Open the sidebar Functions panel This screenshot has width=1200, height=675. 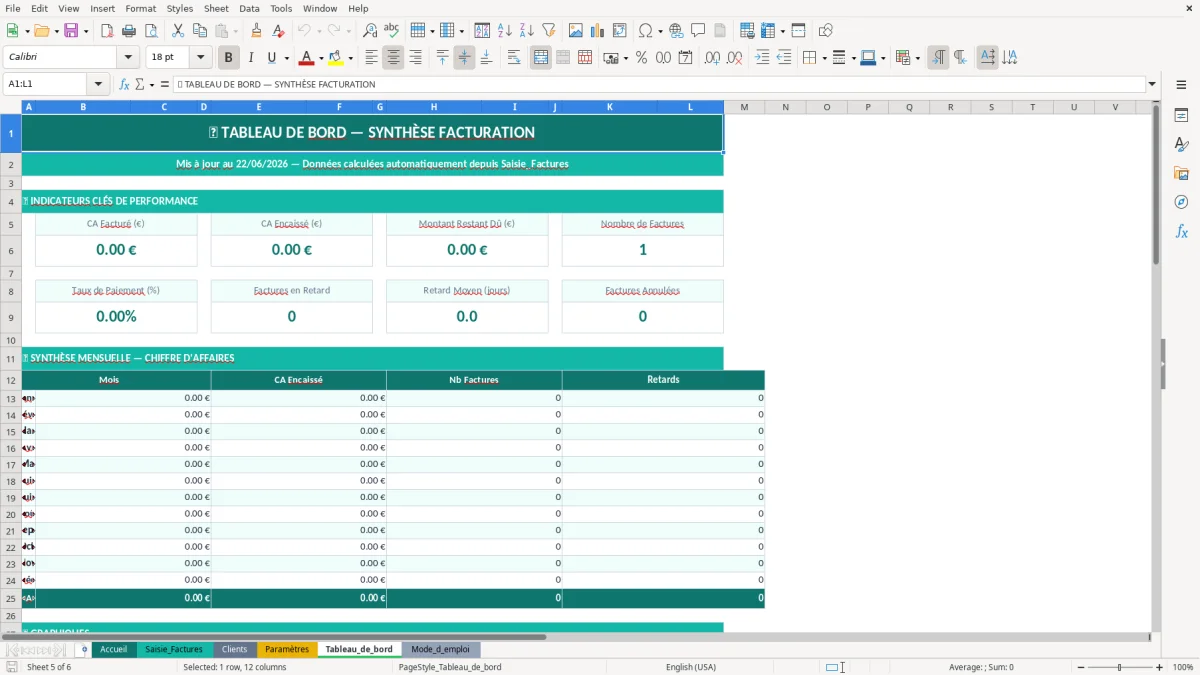(x=1181, y=231)
